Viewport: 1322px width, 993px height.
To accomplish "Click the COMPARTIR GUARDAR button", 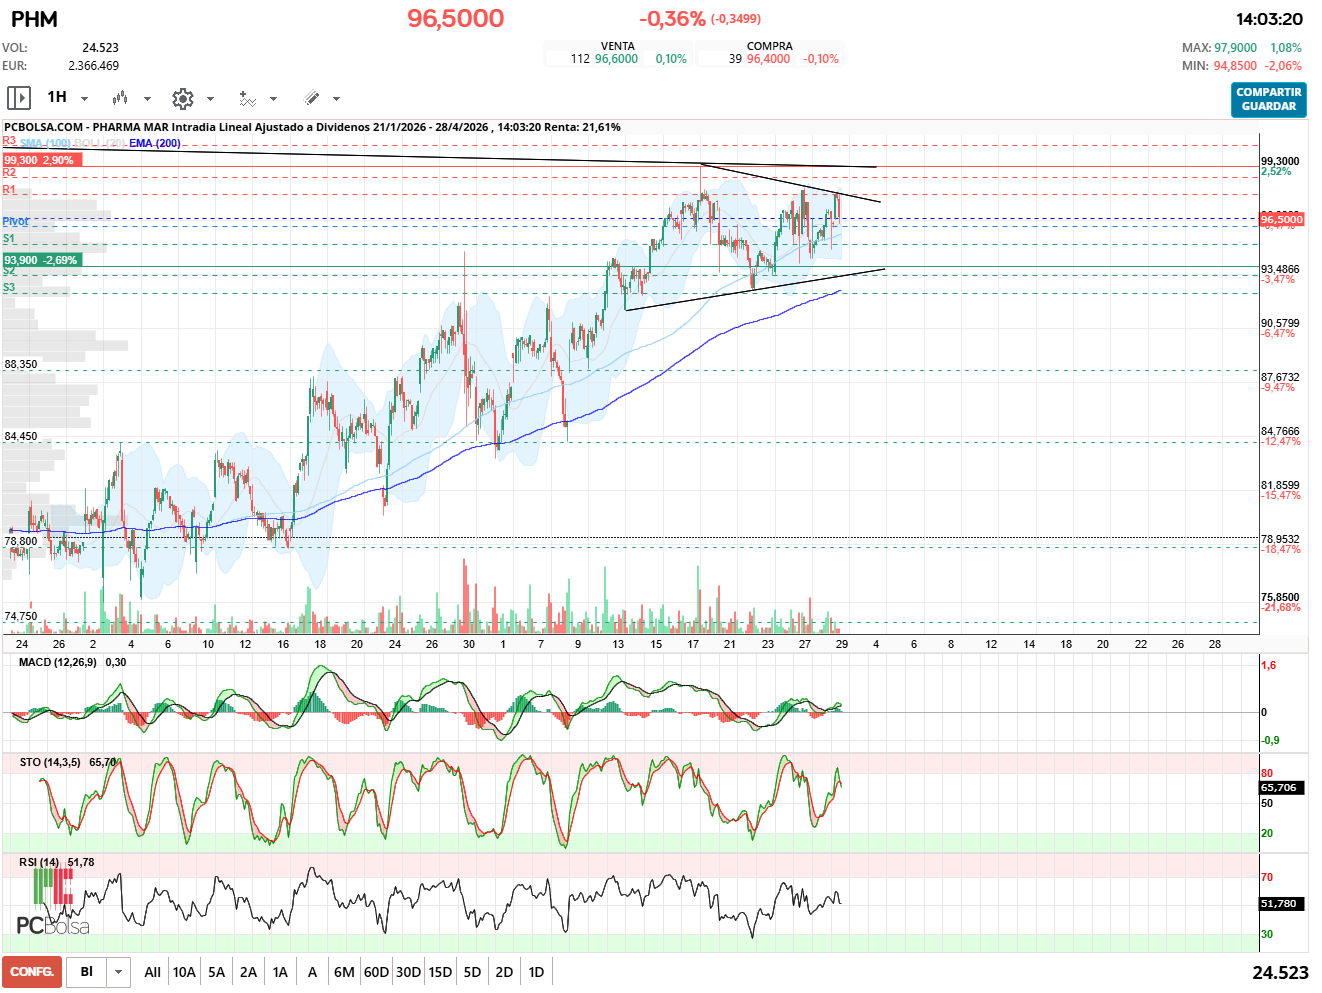I will [x=1268, y=99].
